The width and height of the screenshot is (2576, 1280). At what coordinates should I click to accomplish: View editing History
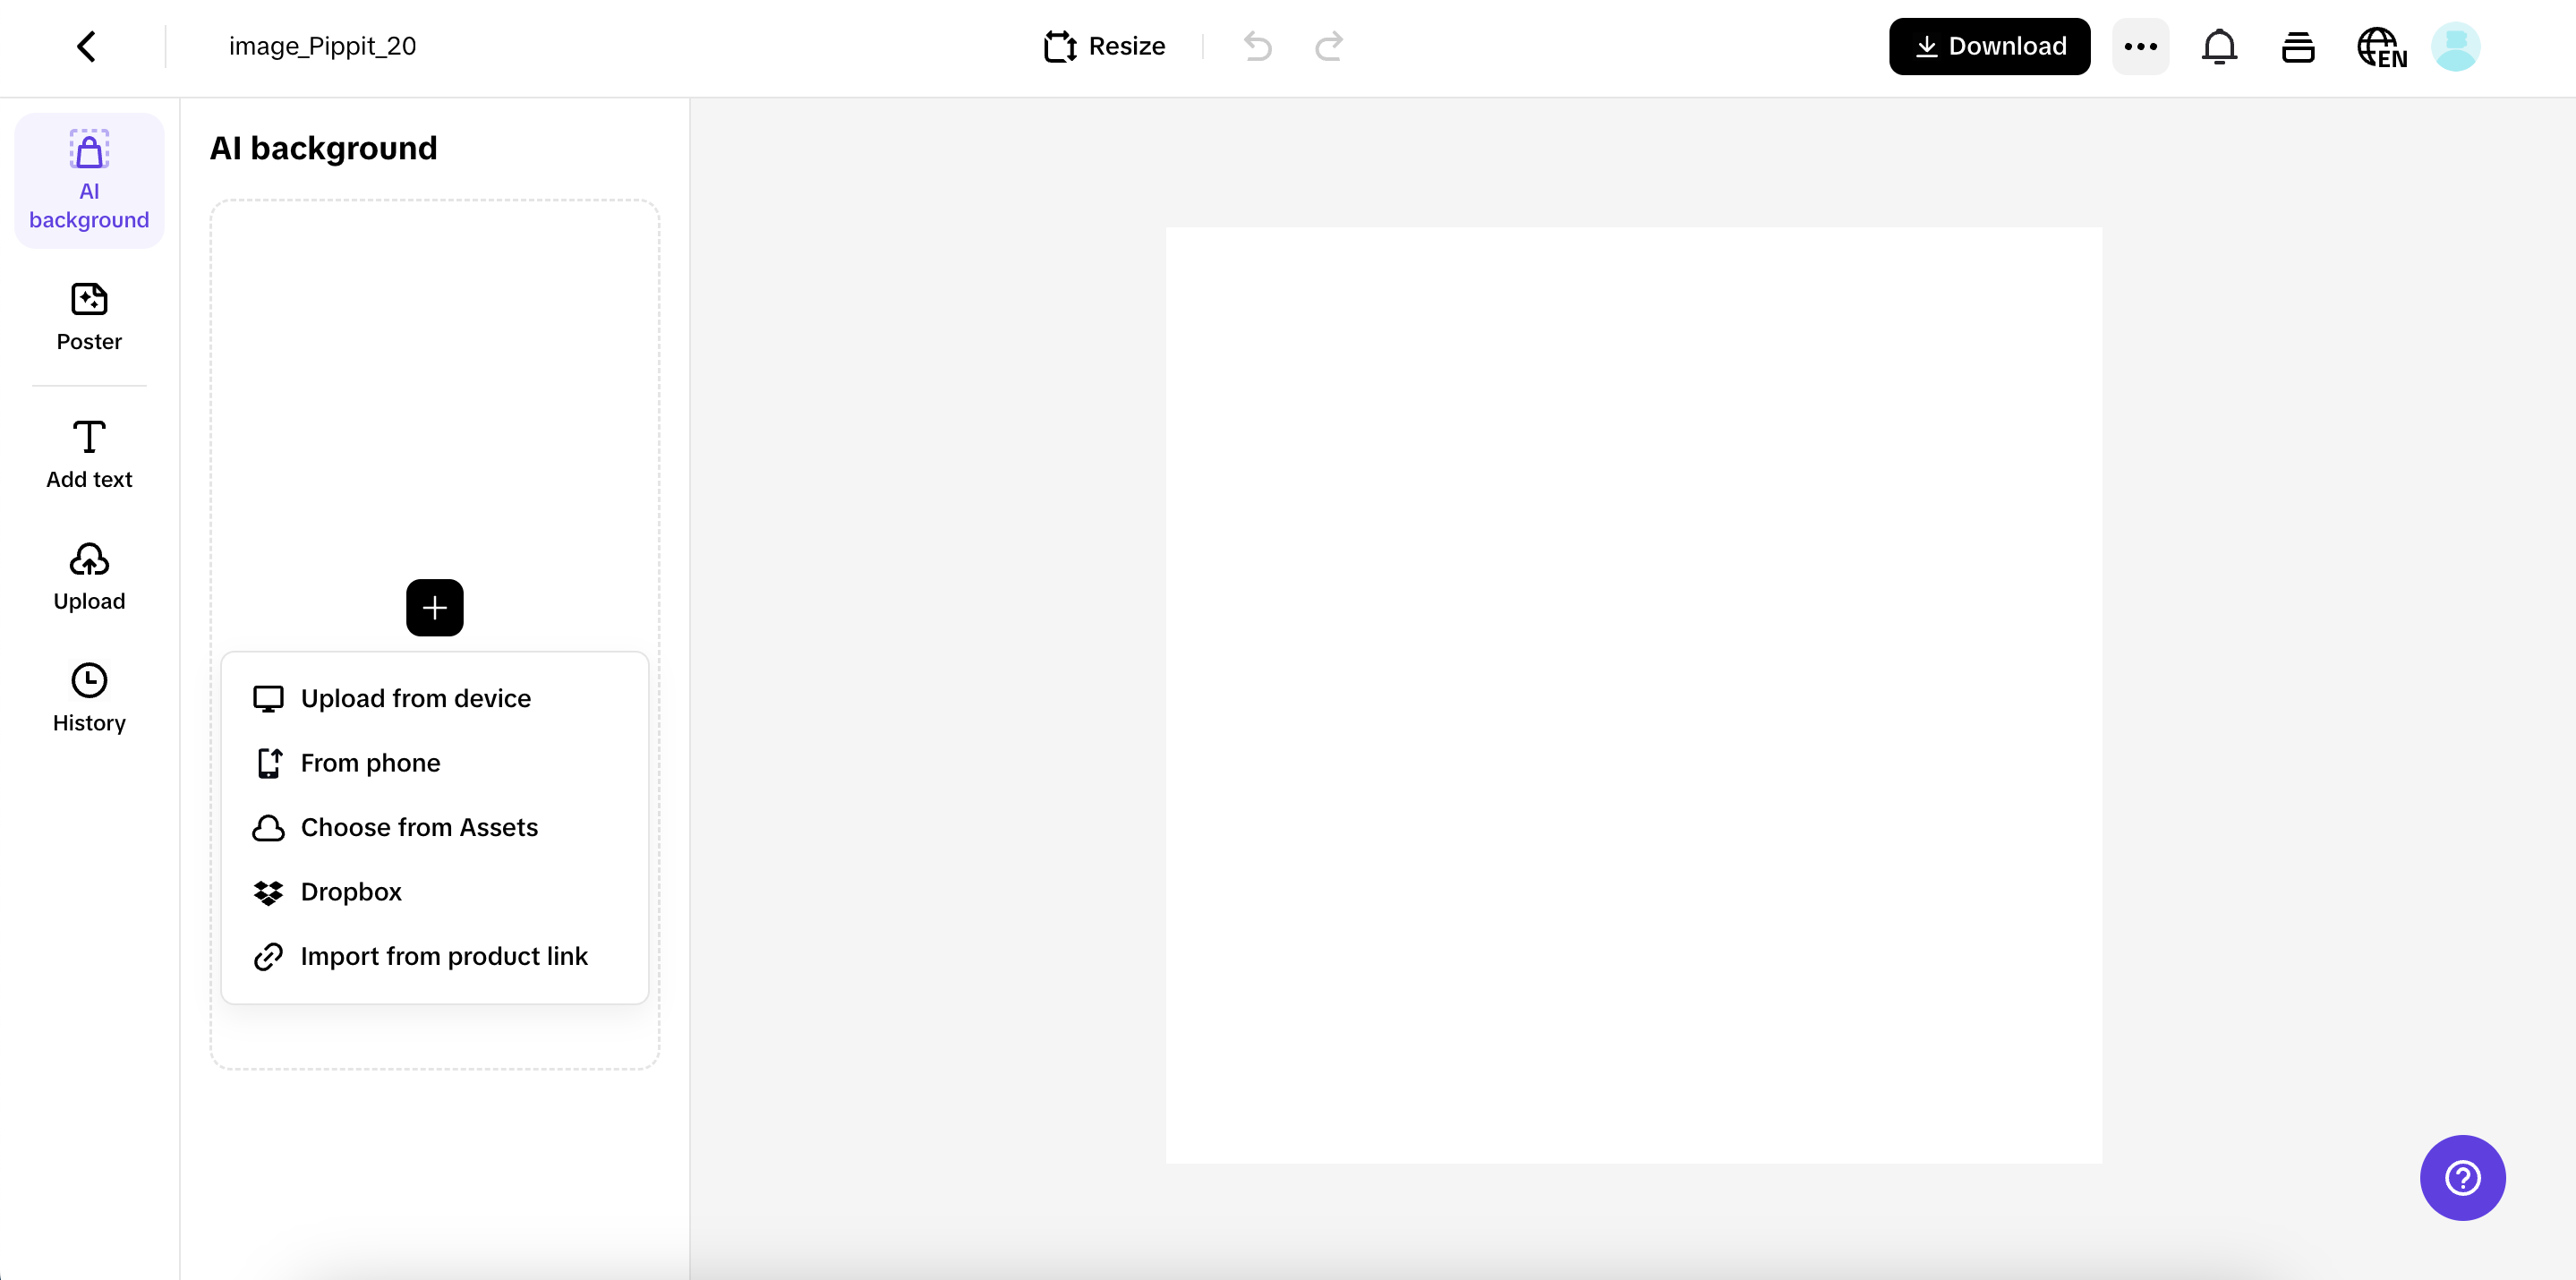pyautogui.click(x=88, y=697)
